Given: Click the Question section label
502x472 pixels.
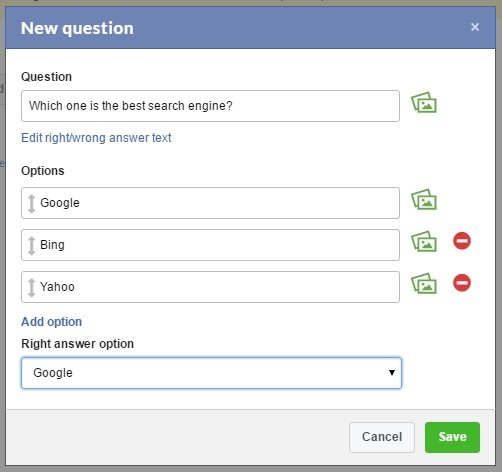Looking at the screenshot, I should [46, 77].
